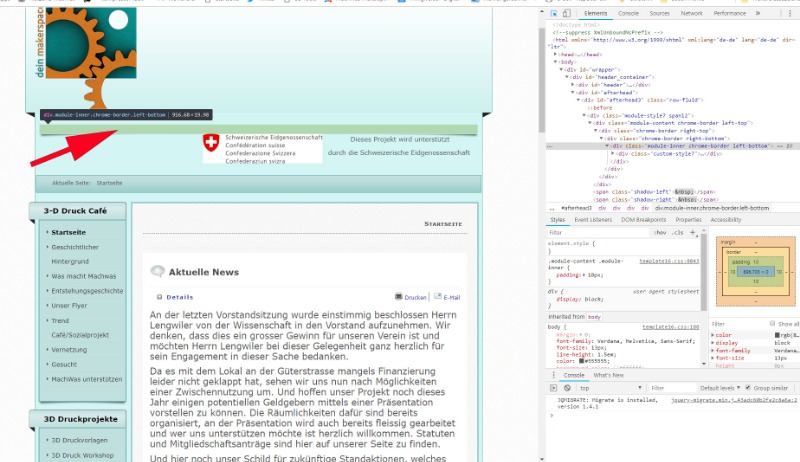Show the console sidebar icon
Screen dimensions: 800x462
point(554,388)
